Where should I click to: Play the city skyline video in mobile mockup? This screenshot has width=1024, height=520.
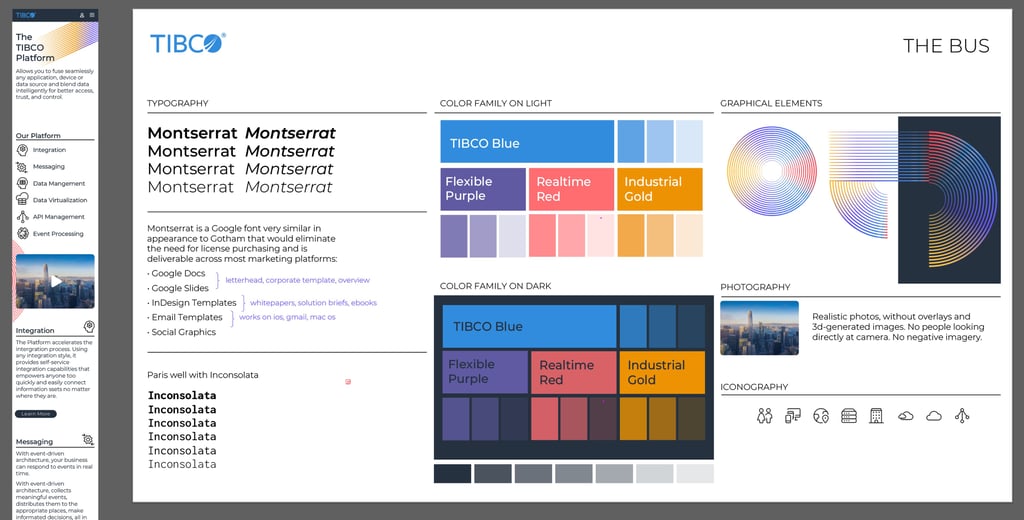(56, 281)
